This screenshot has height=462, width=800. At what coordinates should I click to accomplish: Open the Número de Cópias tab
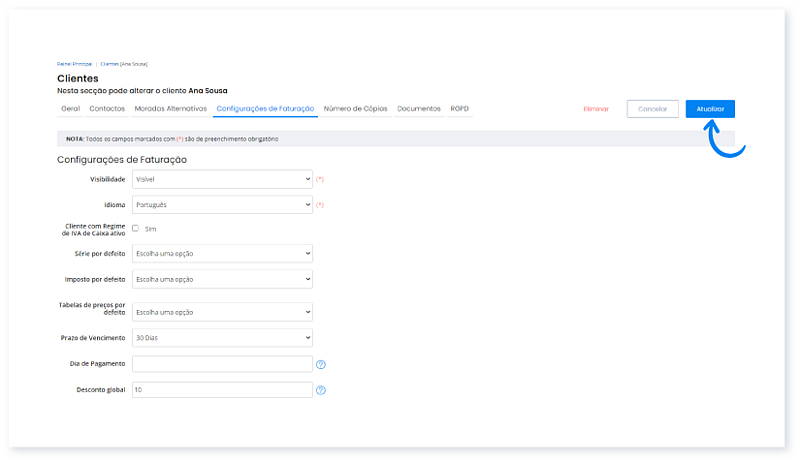[356, 108]
